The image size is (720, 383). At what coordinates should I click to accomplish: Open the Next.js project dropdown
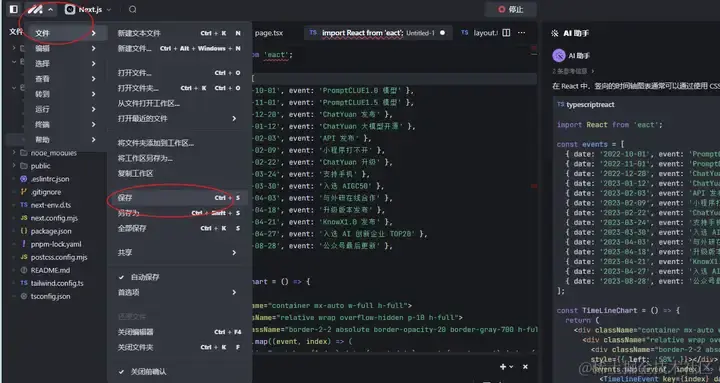click(88, 9)
